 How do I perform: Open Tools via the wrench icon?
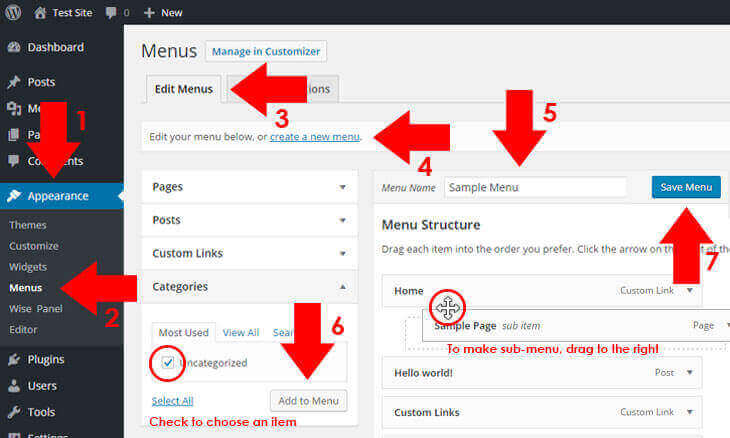(x=14, y=412)
